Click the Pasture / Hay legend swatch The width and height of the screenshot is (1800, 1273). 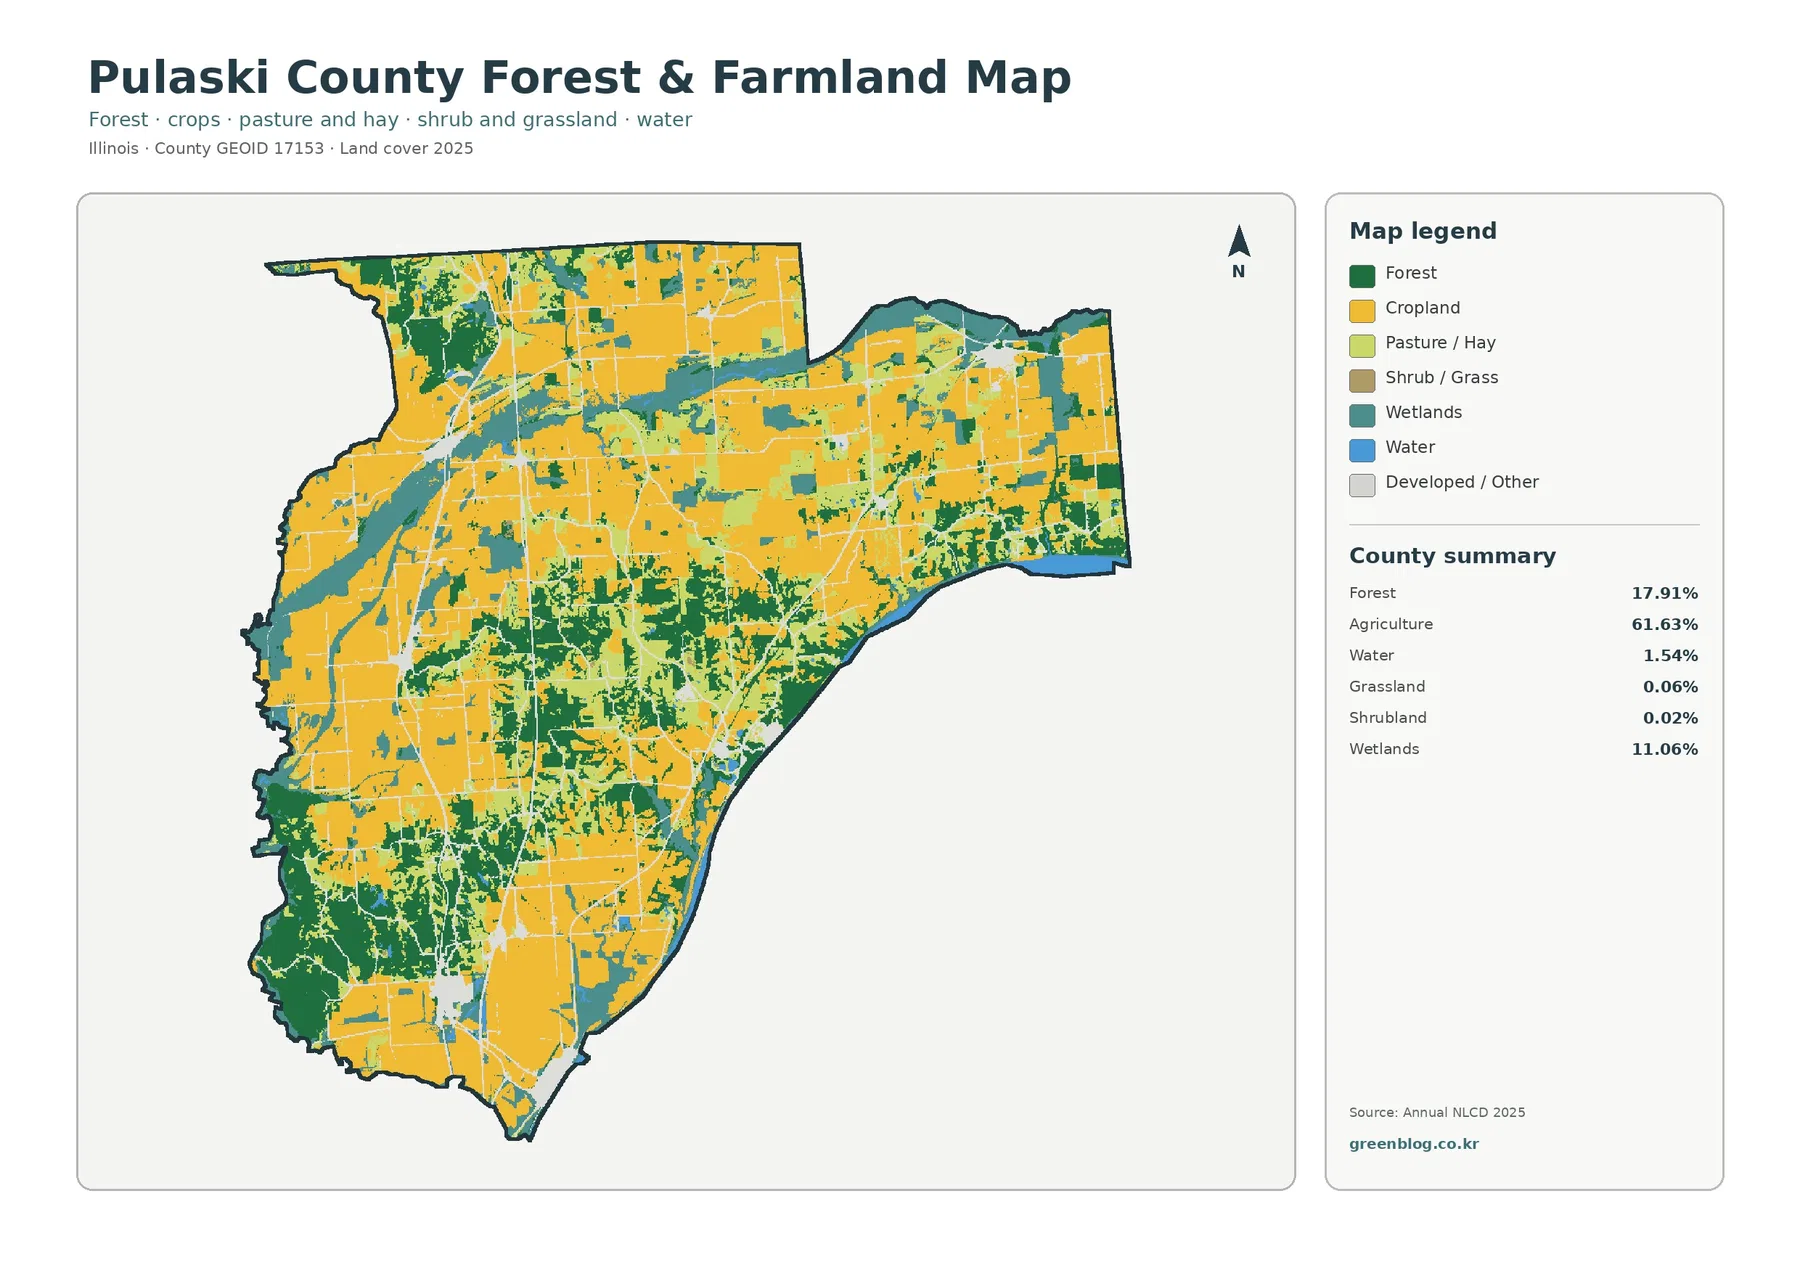click(x=1362, y=346)
